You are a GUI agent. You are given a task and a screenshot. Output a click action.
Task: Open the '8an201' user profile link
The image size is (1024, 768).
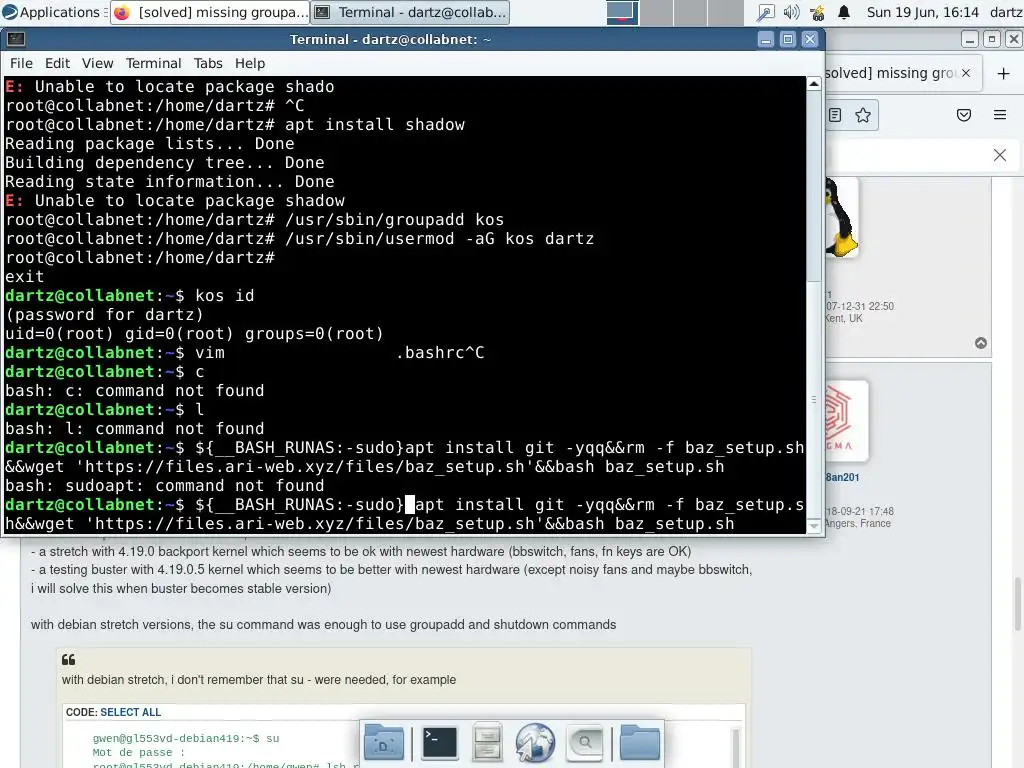(x=842, y=477)
